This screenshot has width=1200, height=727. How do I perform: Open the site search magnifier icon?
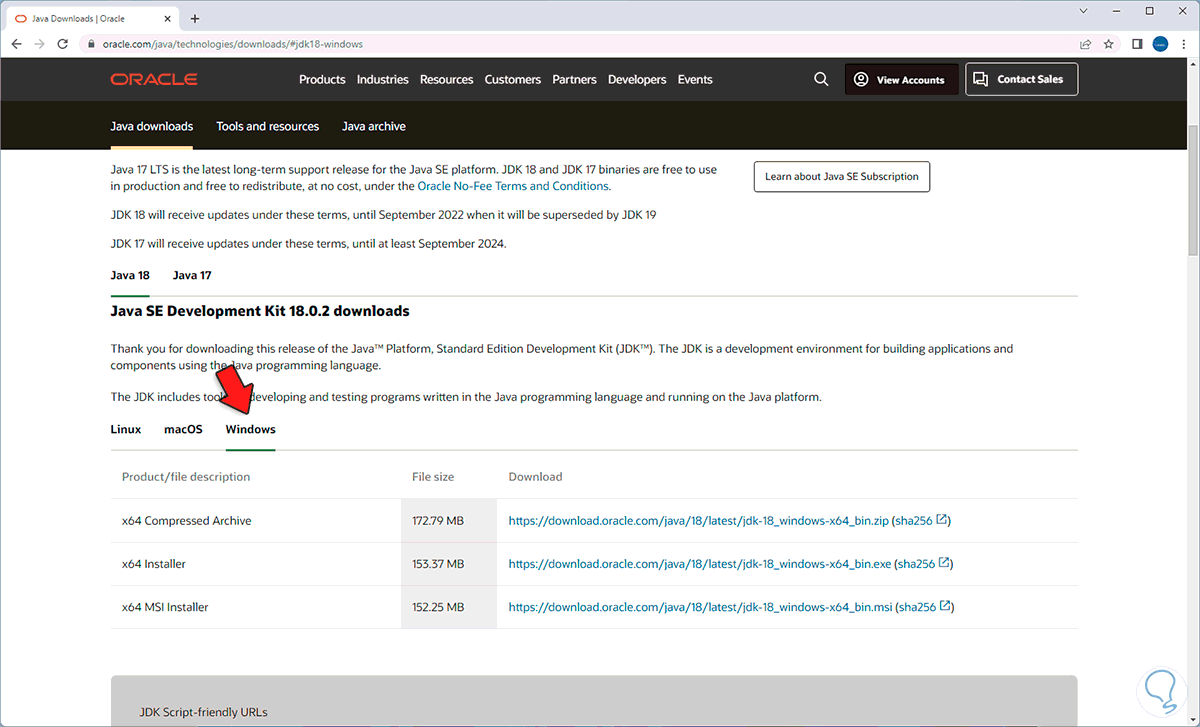821,79
